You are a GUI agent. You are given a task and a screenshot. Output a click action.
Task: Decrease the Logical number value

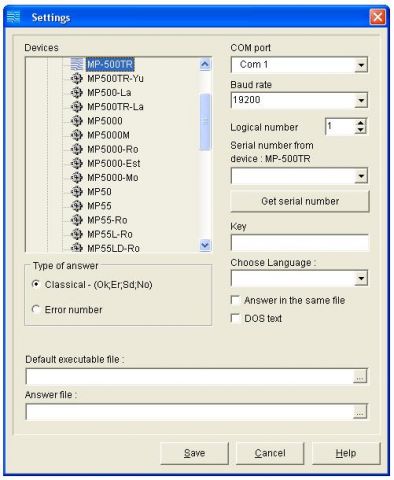tap(360, 130)
